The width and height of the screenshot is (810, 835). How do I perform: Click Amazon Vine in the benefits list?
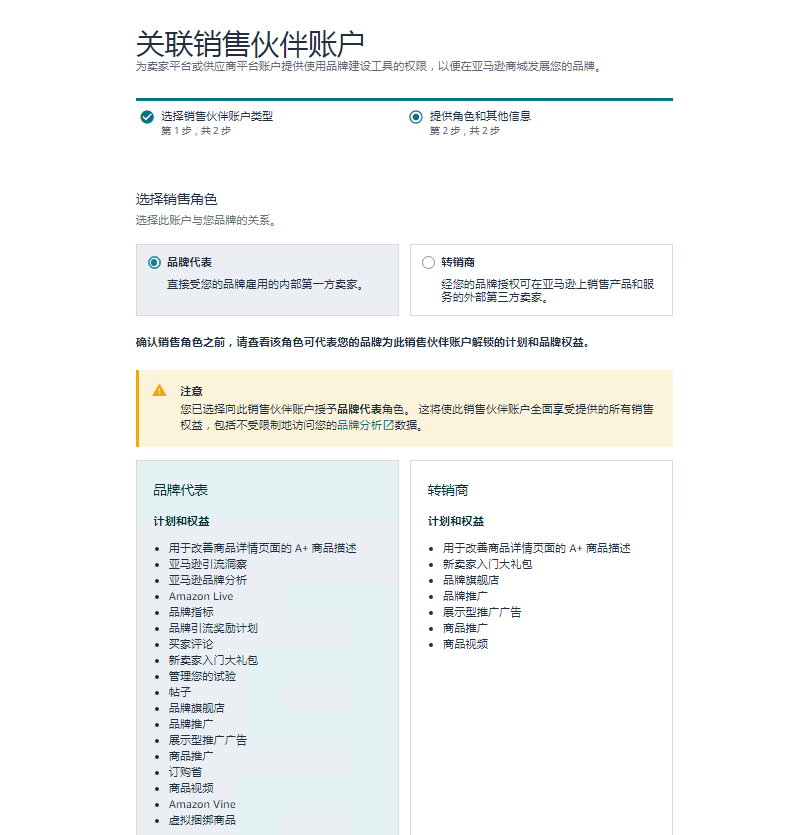click(202, 804)
